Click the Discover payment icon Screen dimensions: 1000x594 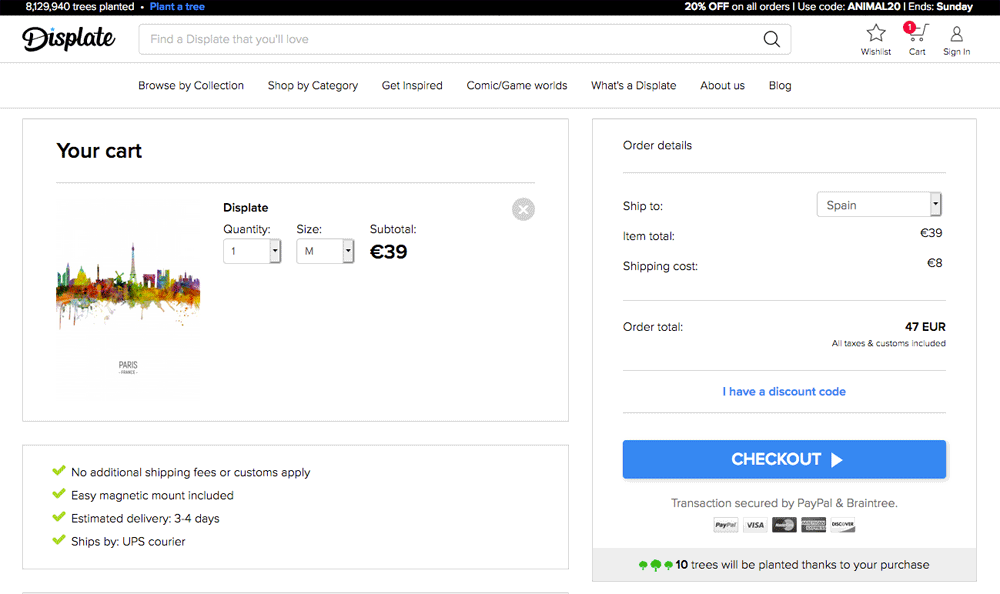842,525
